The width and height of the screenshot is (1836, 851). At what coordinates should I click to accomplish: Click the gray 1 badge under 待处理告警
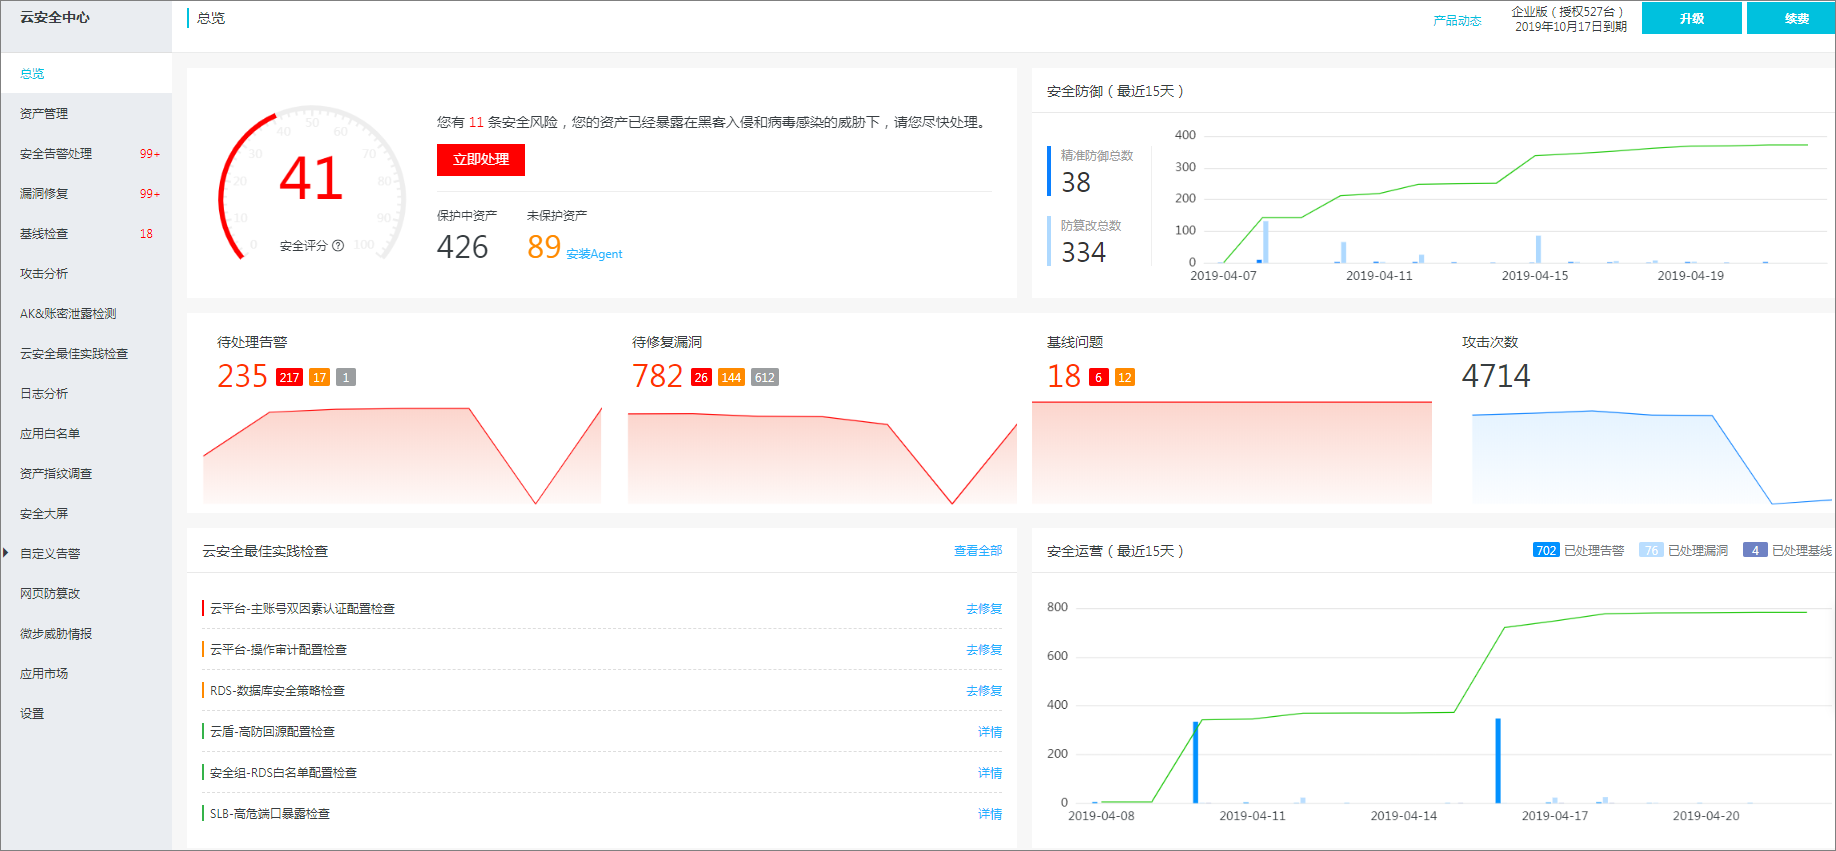tap(346, 377)
